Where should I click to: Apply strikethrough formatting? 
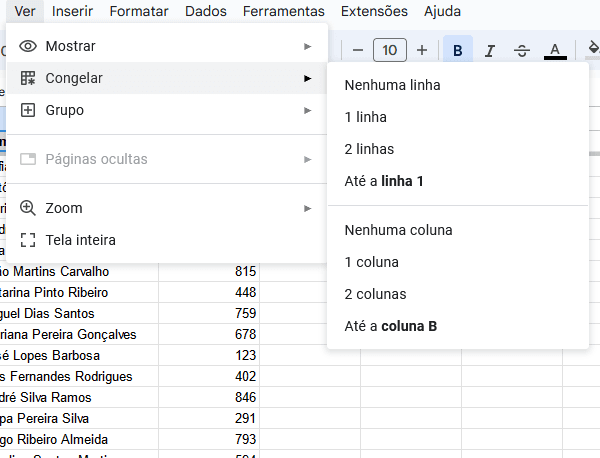(x=522, y=50)
